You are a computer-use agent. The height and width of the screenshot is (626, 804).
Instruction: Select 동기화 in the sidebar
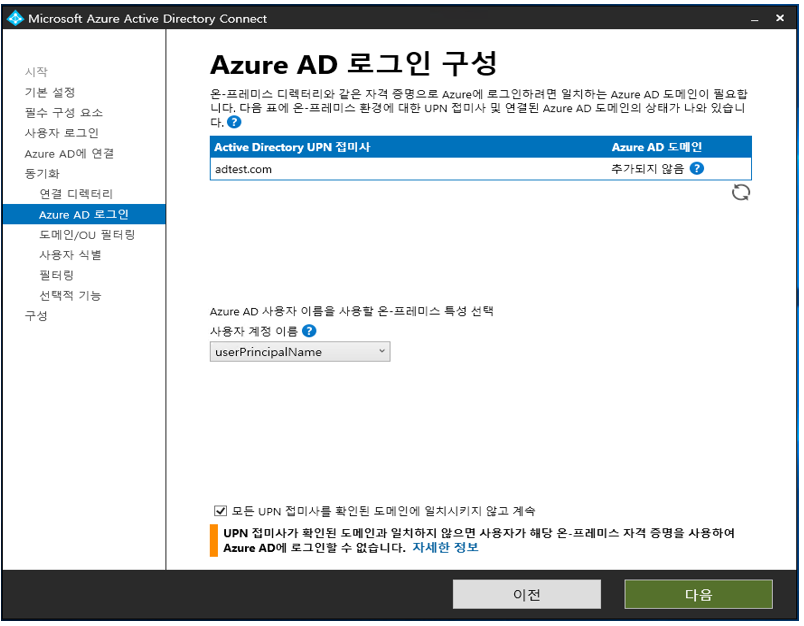(42, 173)
